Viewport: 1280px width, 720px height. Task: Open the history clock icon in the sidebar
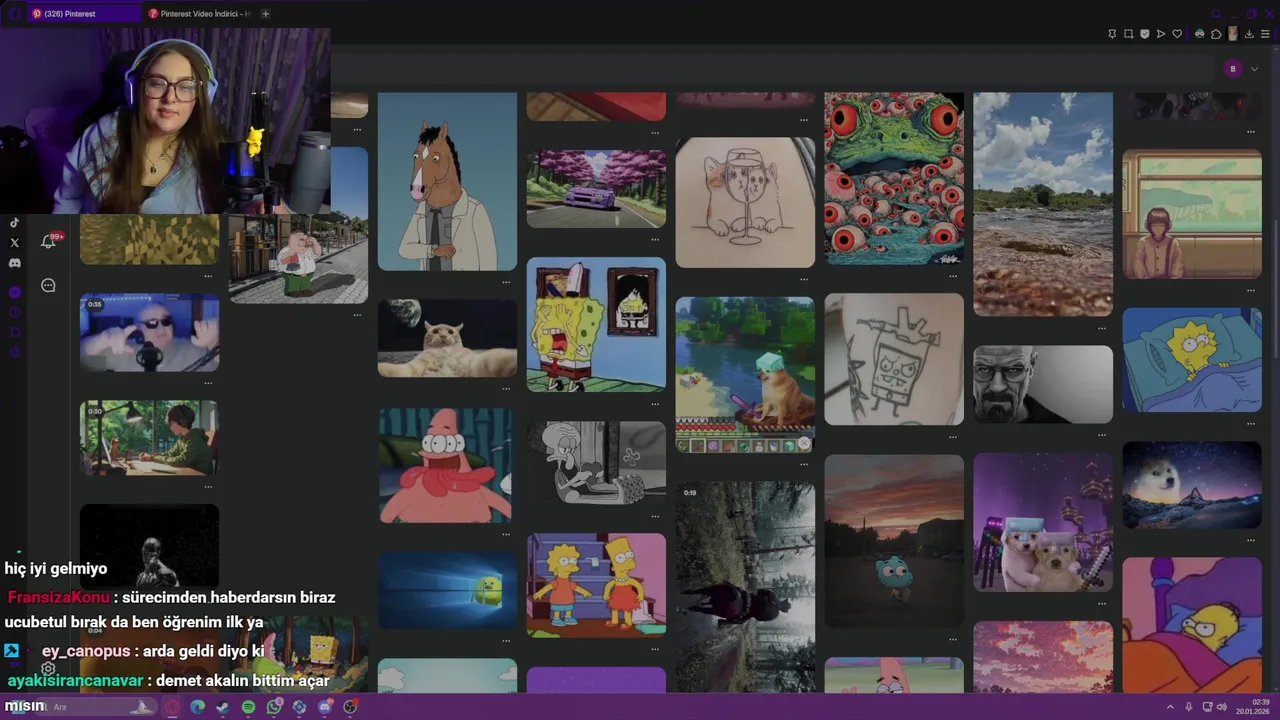tap(14, 312)
